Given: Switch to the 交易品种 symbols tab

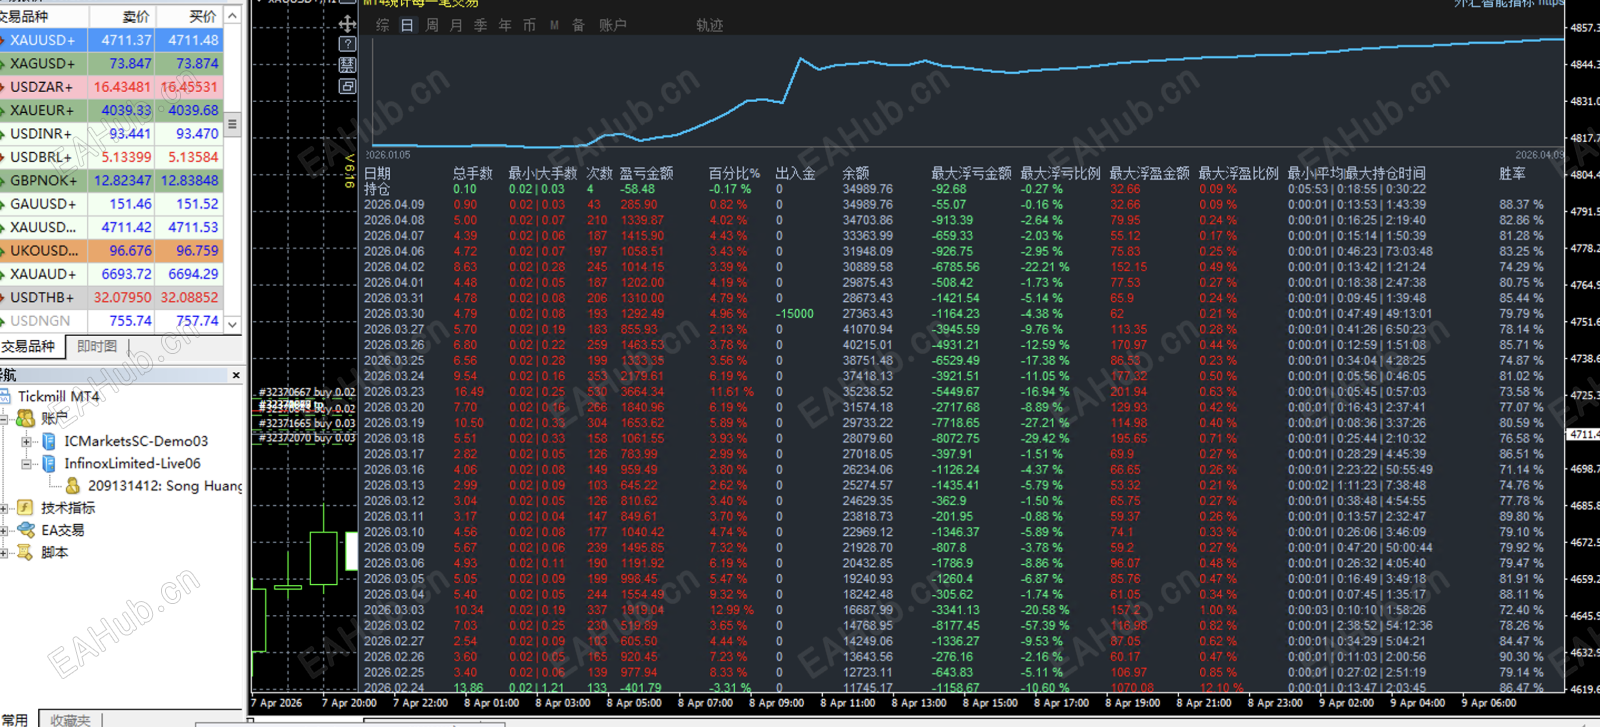Looking at the screenshot, I should tap(30, 346).
